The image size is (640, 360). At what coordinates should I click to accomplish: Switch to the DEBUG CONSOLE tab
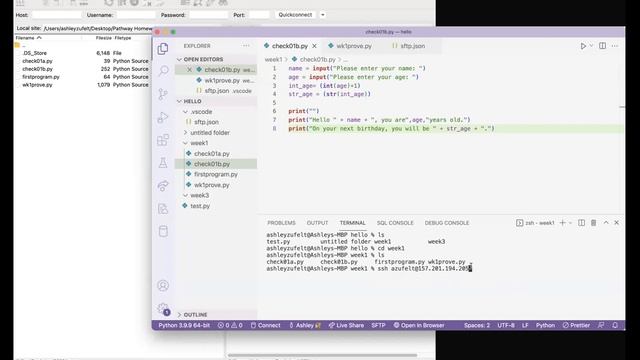(447, 223)
